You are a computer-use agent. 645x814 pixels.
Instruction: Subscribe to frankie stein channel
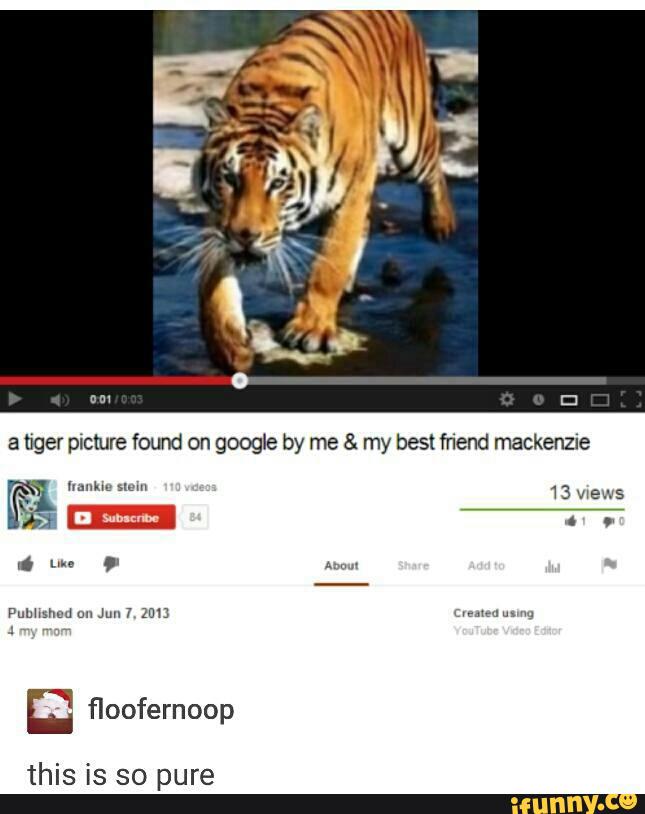121,518
